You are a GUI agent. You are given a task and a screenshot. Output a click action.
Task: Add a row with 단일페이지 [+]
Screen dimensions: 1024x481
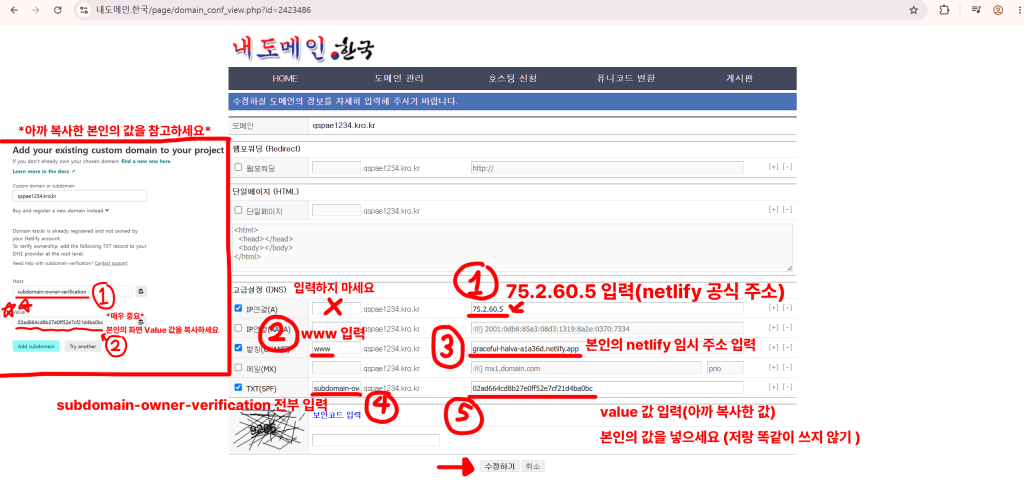tap(773, 210)
